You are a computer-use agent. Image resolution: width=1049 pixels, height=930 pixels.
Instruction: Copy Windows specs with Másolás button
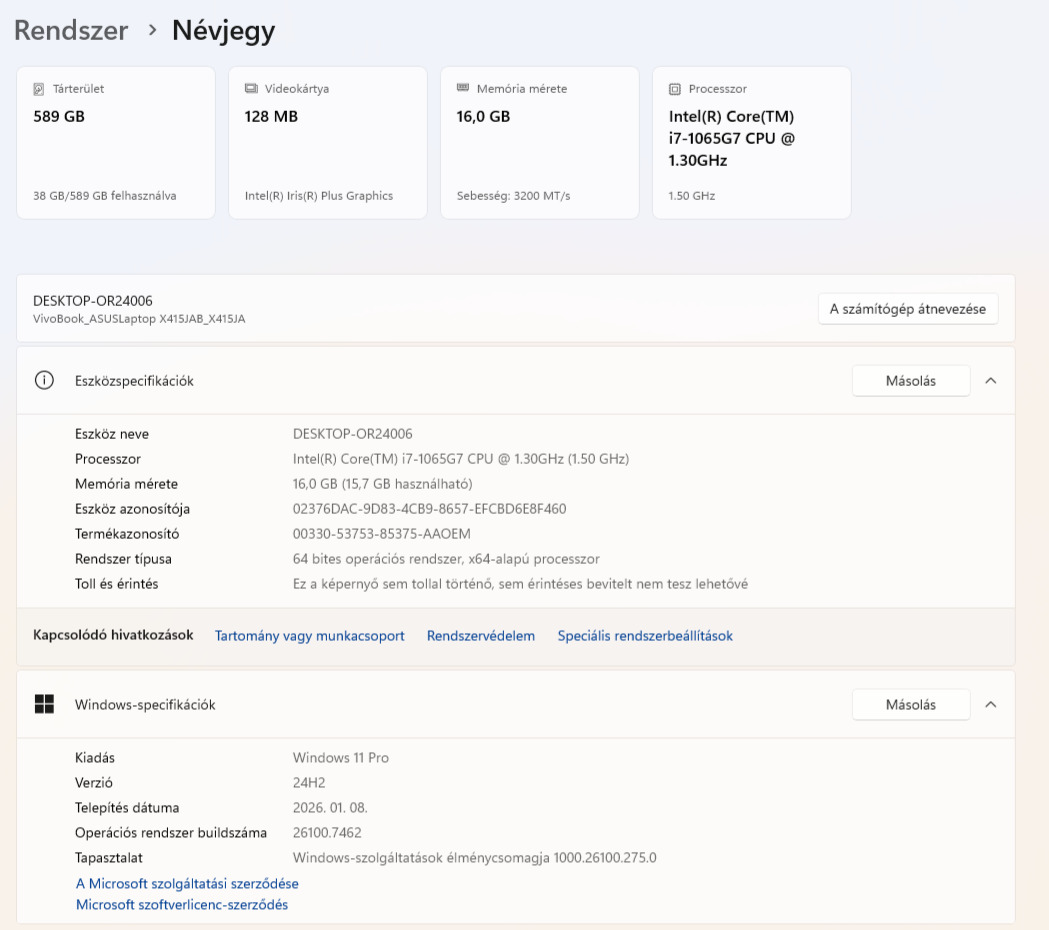click(910, 704)
